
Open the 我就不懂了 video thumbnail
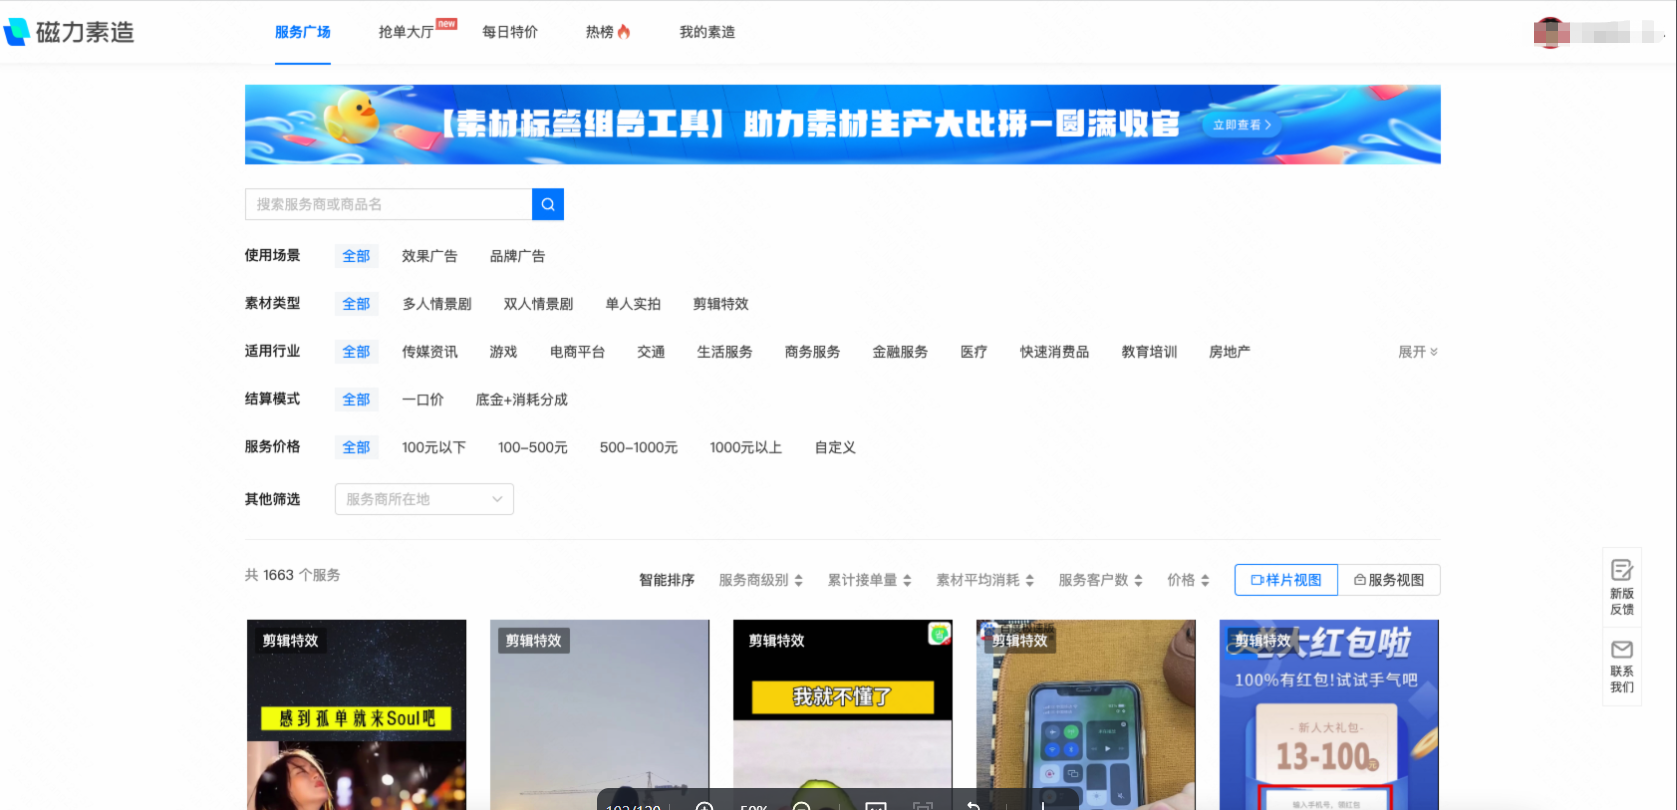click(843, 715)
